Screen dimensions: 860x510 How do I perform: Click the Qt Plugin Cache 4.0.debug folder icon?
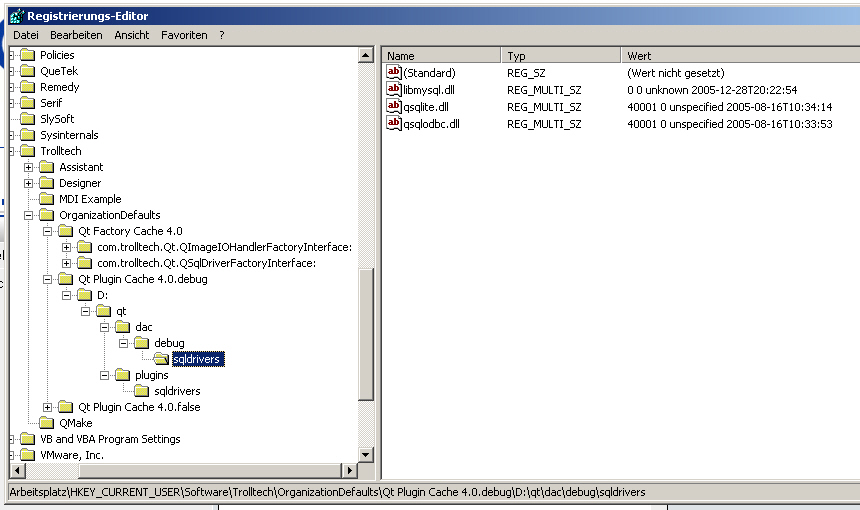tap(66, 279)
